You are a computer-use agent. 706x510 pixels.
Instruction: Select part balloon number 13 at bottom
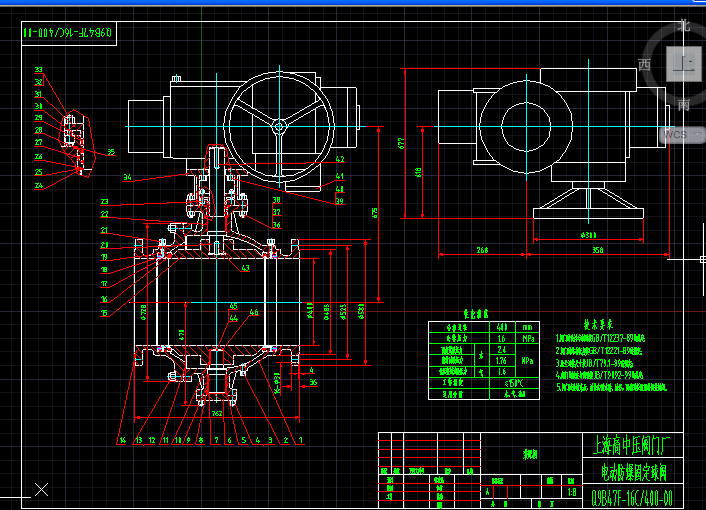pos(139,440)
